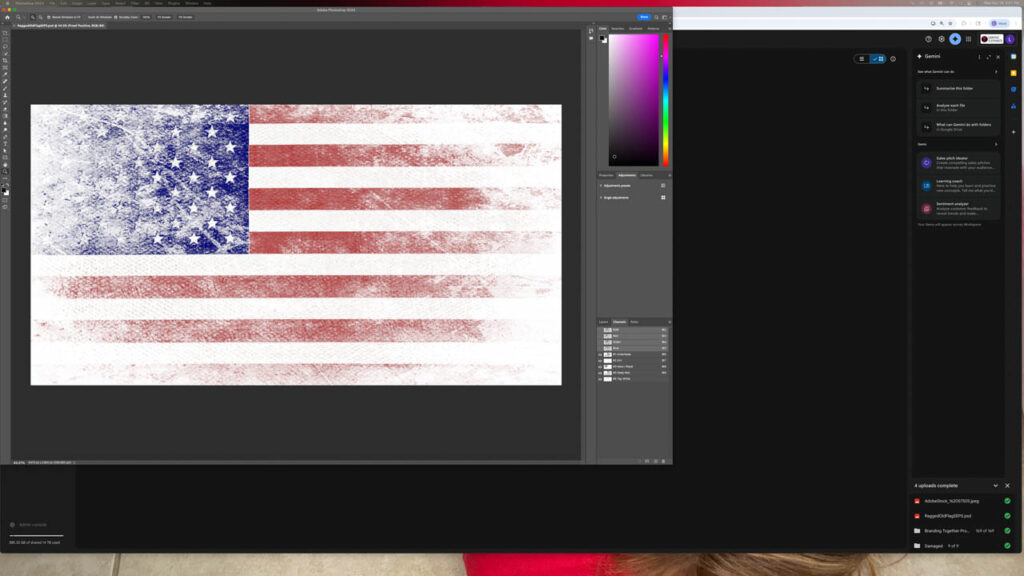Toggle visibility of the #4 alpha channel
The height and width of the screenshot is (576, 1024).
600,372
